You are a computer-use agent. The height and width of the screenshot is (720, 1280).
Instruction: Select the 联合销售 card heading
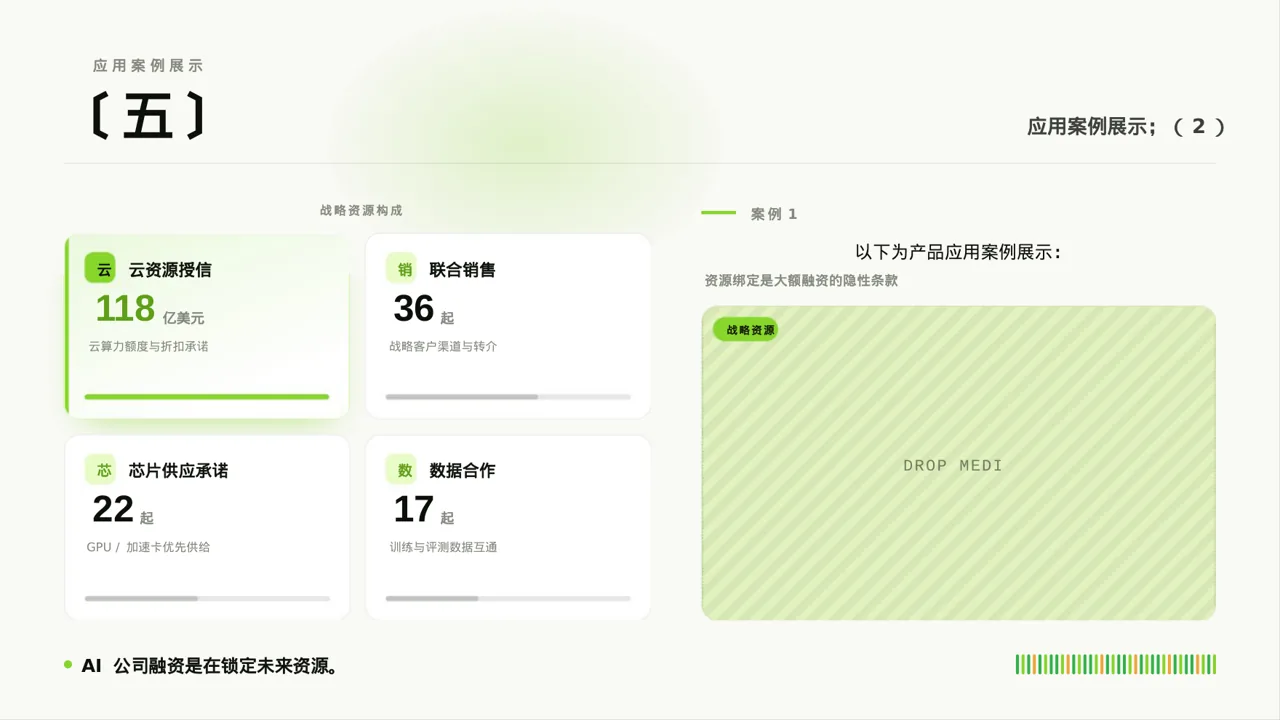coord(462,270)
